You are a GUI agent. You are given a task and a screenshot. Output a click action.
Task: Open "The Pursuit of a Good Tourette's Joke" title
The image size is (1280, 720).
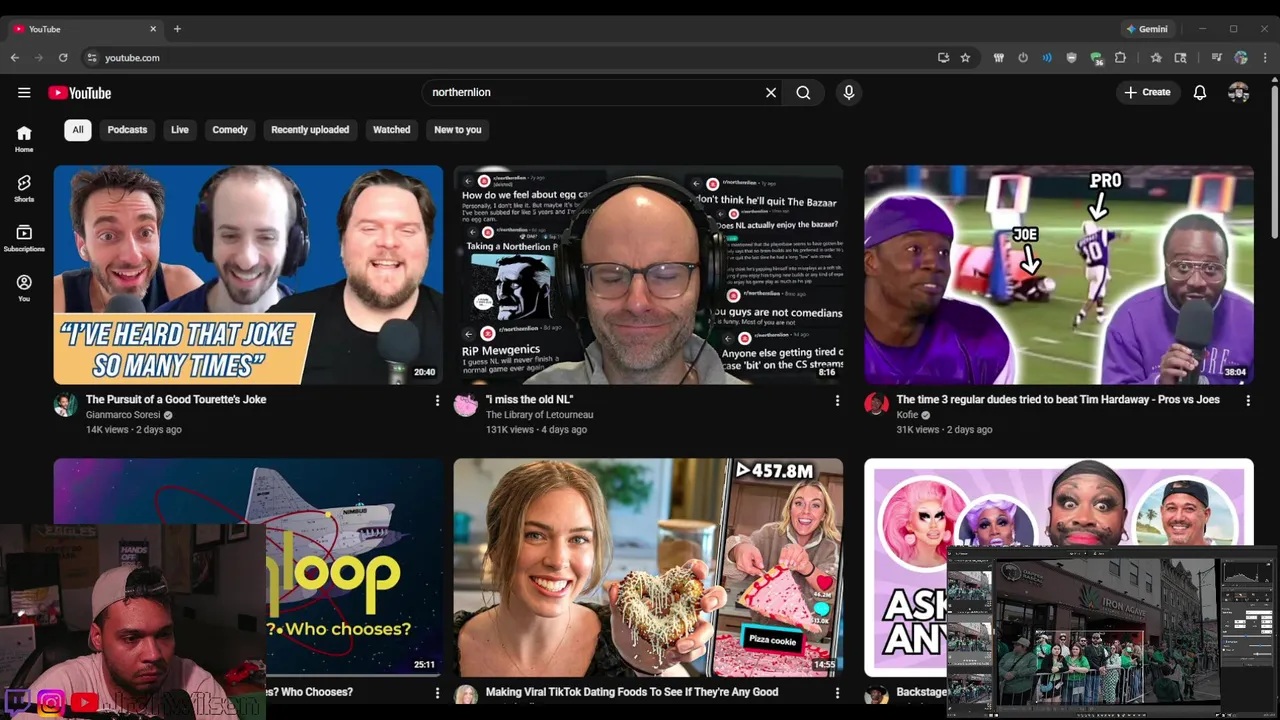pyautogui.click(x=176, y=399)
